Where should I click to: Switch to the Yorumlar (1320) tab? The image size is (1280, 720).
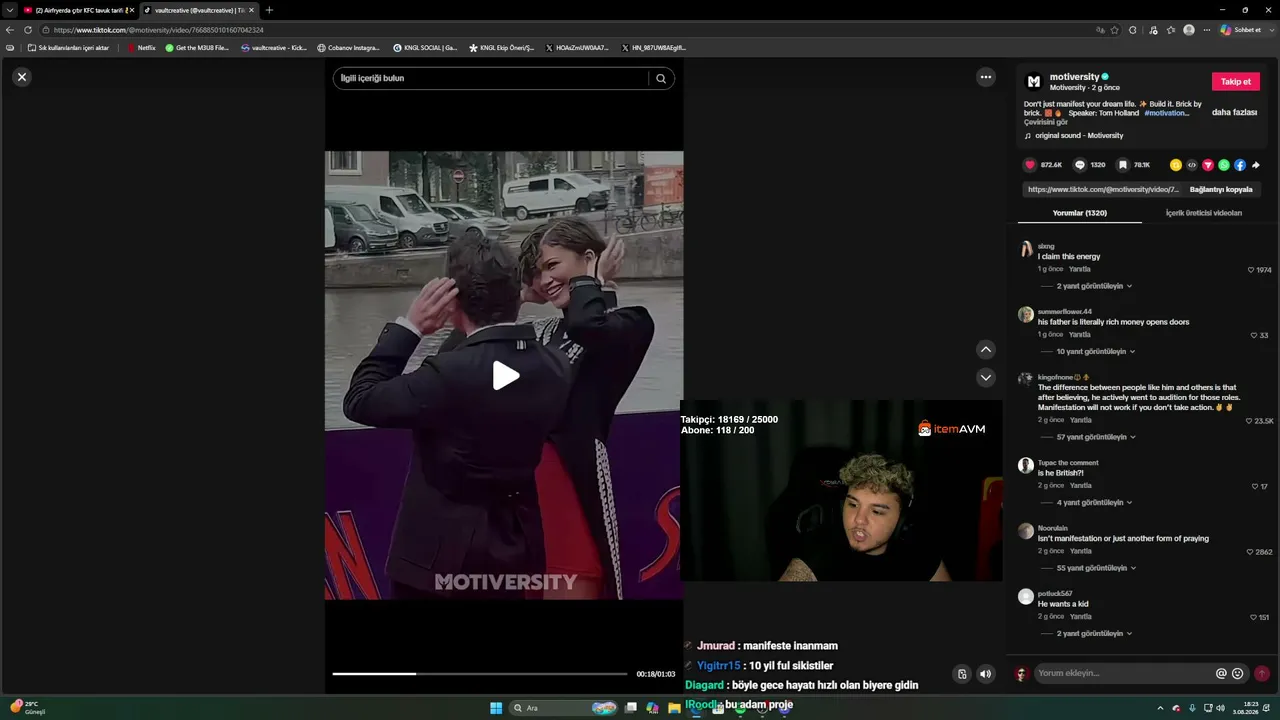coord(1080,213)
